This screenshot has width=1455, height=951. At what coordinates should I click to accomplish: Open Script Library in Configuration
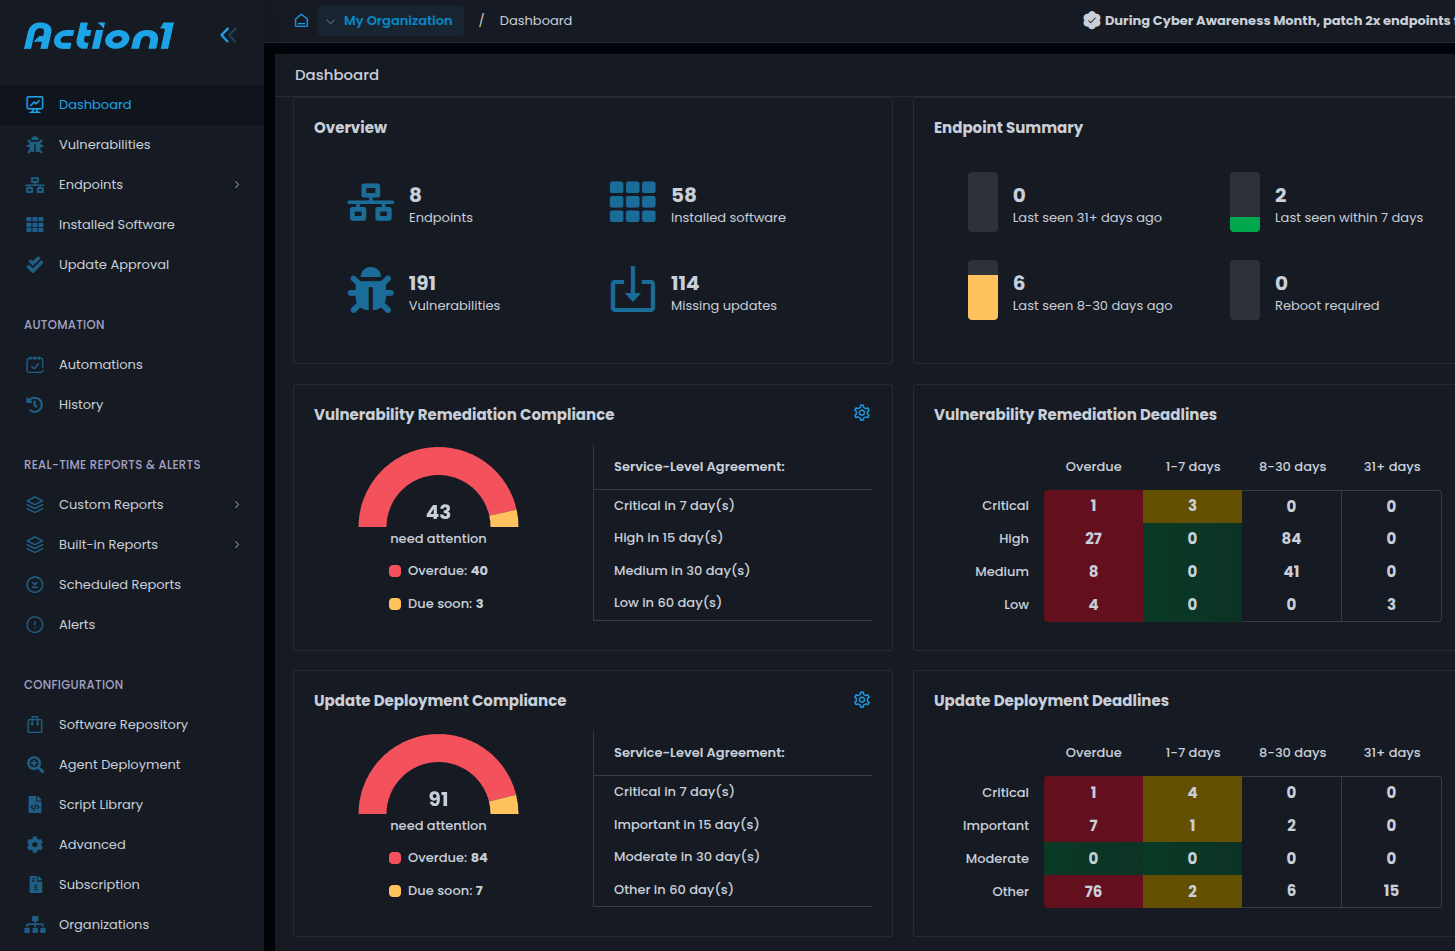100,805
